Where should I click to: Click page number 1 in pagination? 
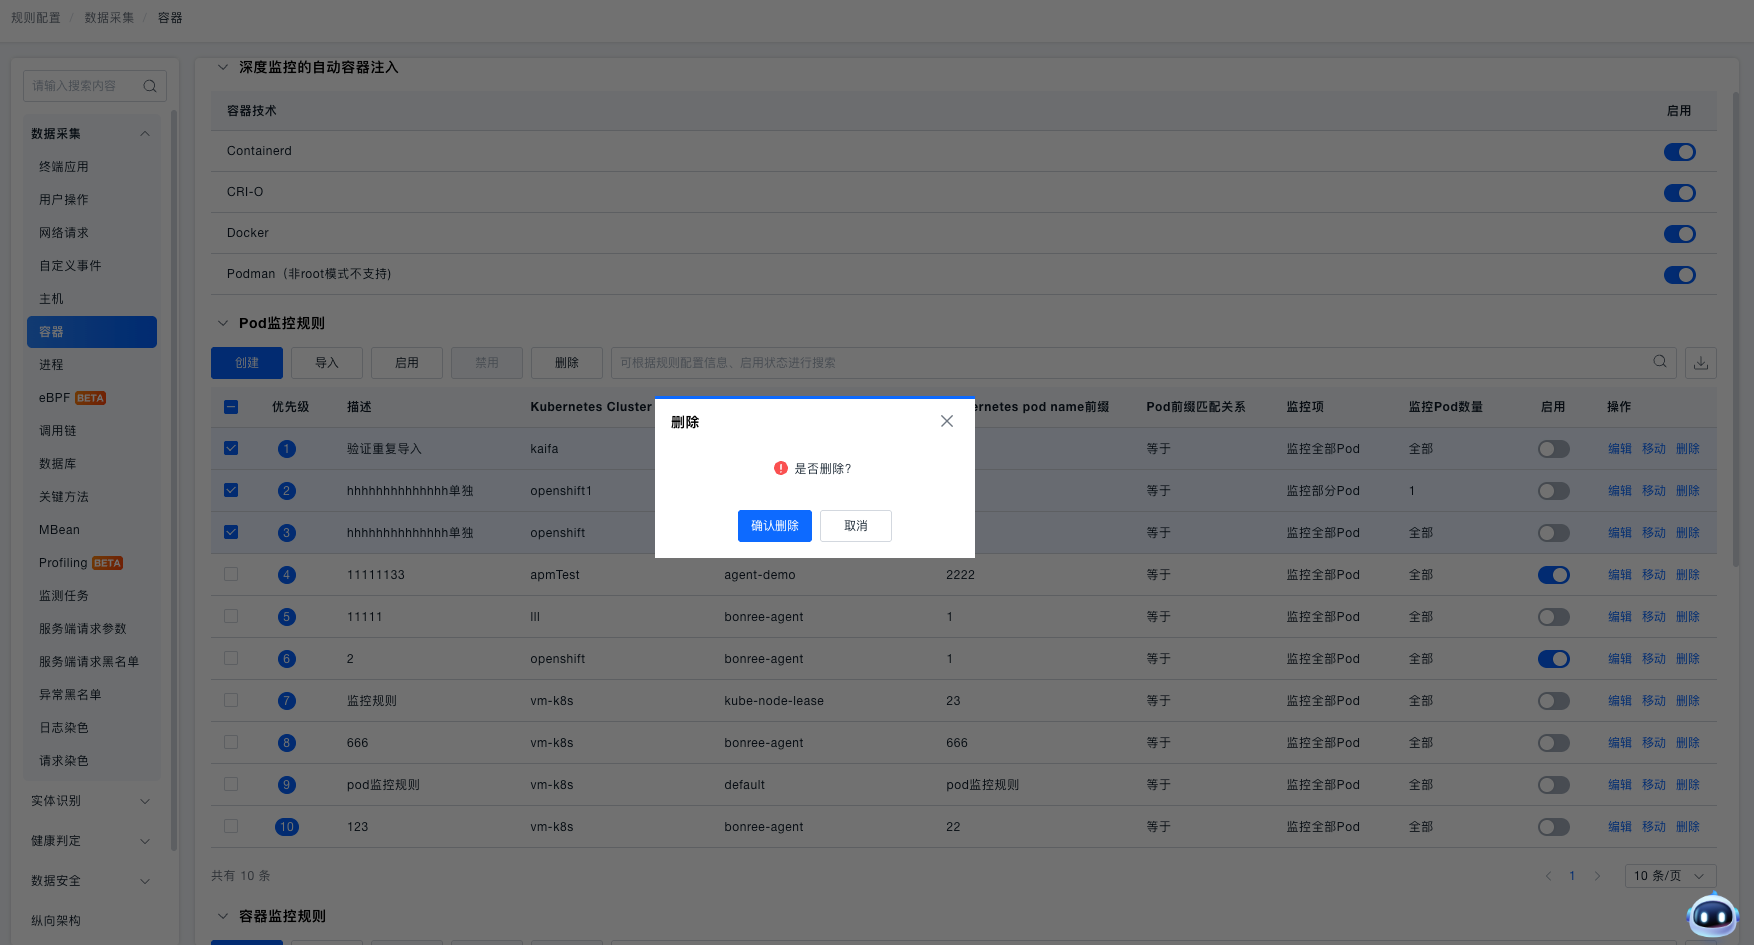click(1572, 876)
